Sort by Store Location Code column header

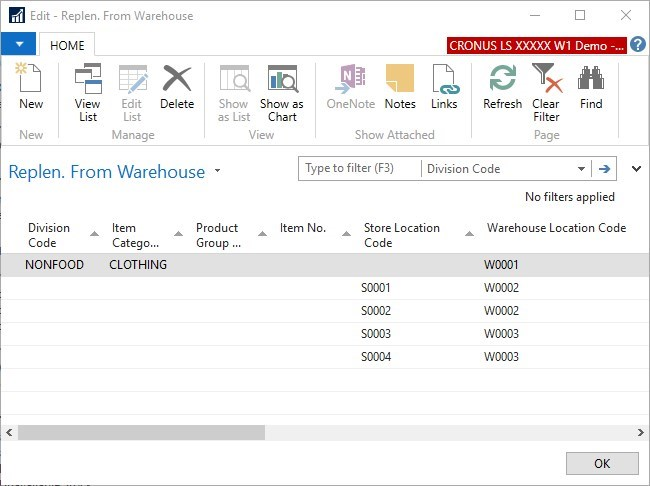[x=400, y=235]
